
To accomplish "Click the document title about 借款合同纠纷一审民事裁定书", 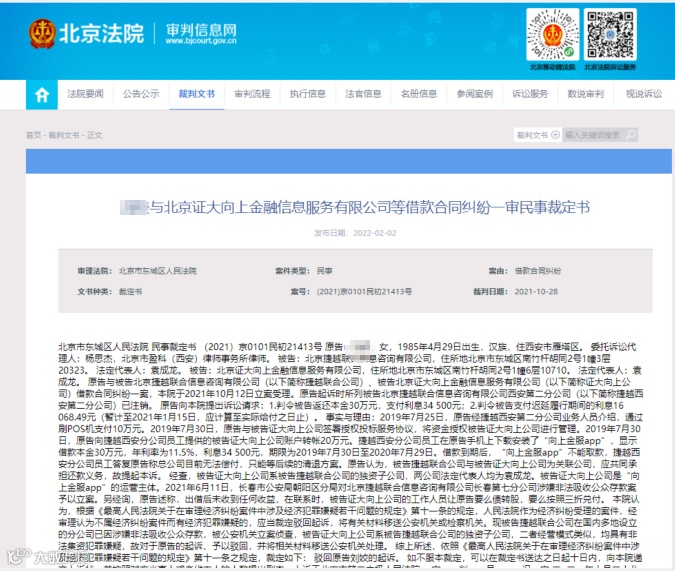I will [355, 208].
